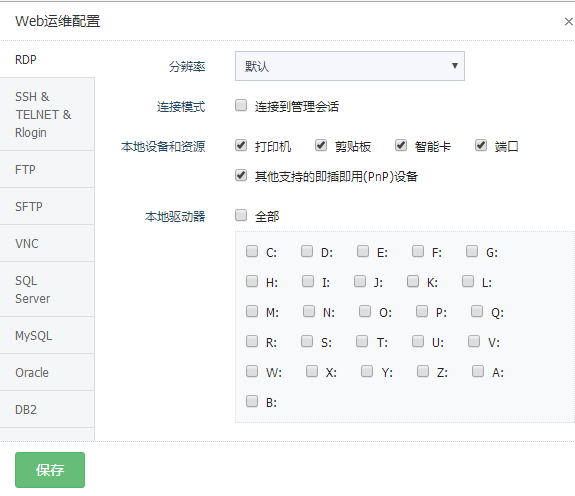Open the 分辨率 dropdown
Image resolution: width=575 pixels, height=496 pixels.
tap(350, 66)
